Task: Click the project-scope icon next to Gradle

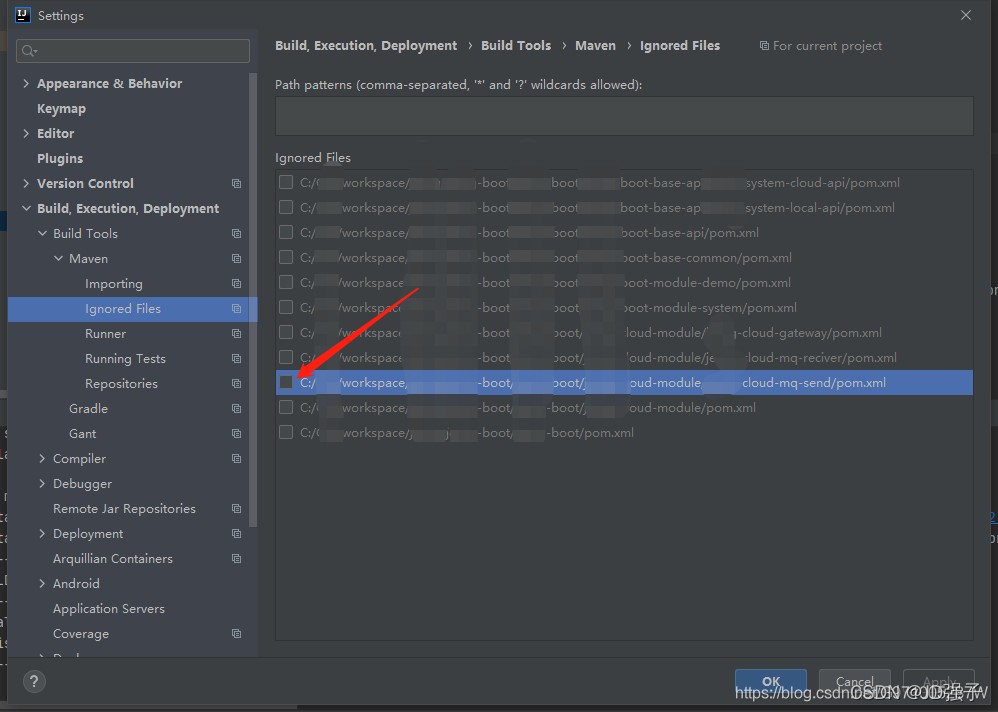Action: pos(236,408)
